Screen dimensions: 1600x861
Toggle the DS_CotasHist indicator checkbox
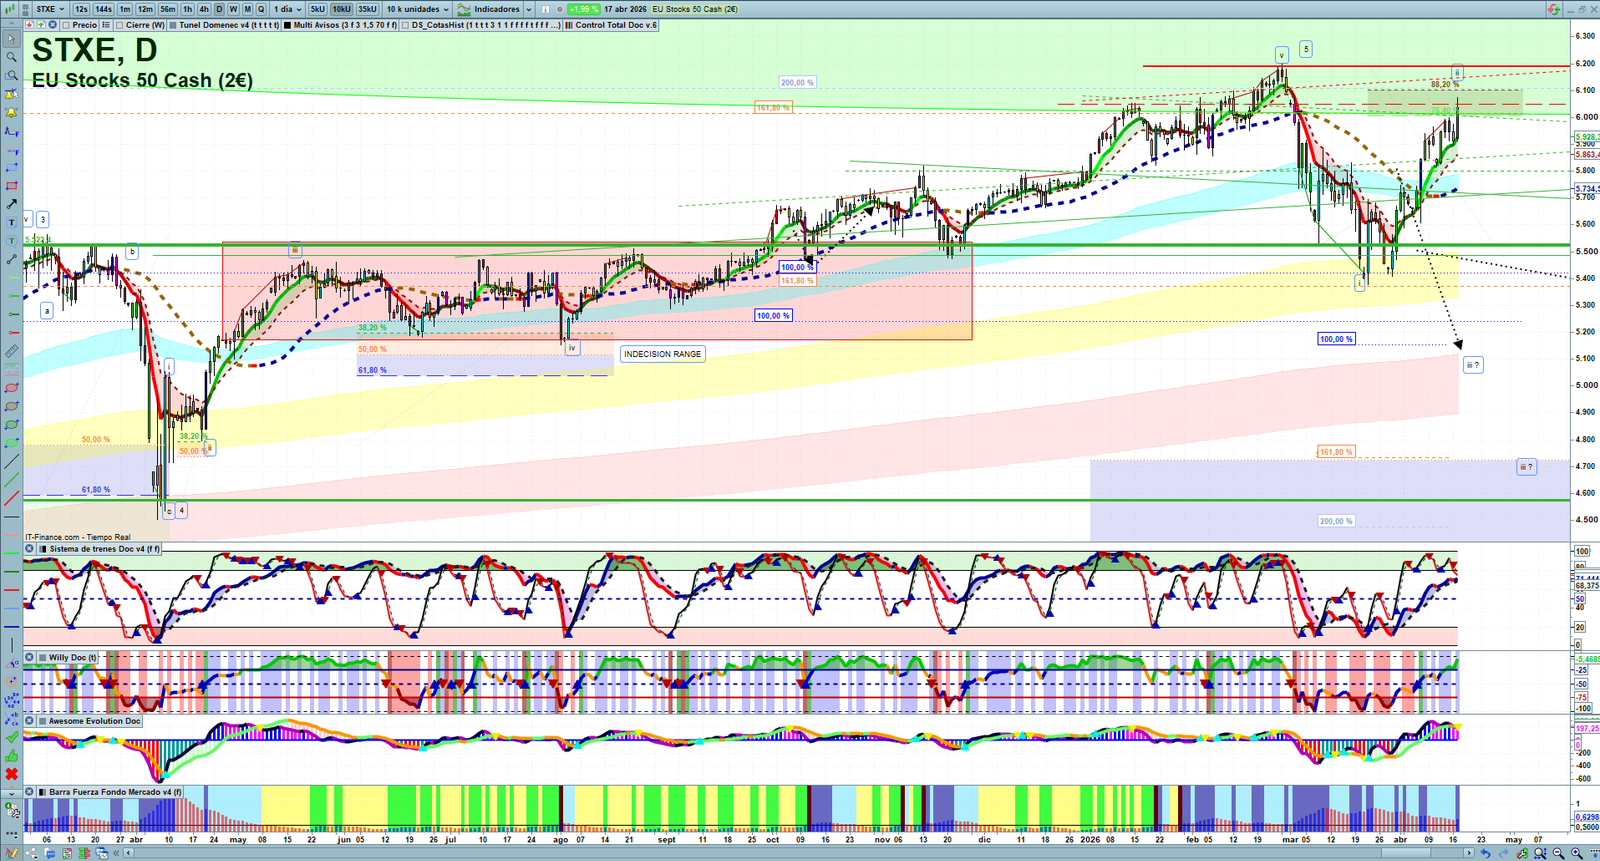pyautogui.click(x=406, y=25)
